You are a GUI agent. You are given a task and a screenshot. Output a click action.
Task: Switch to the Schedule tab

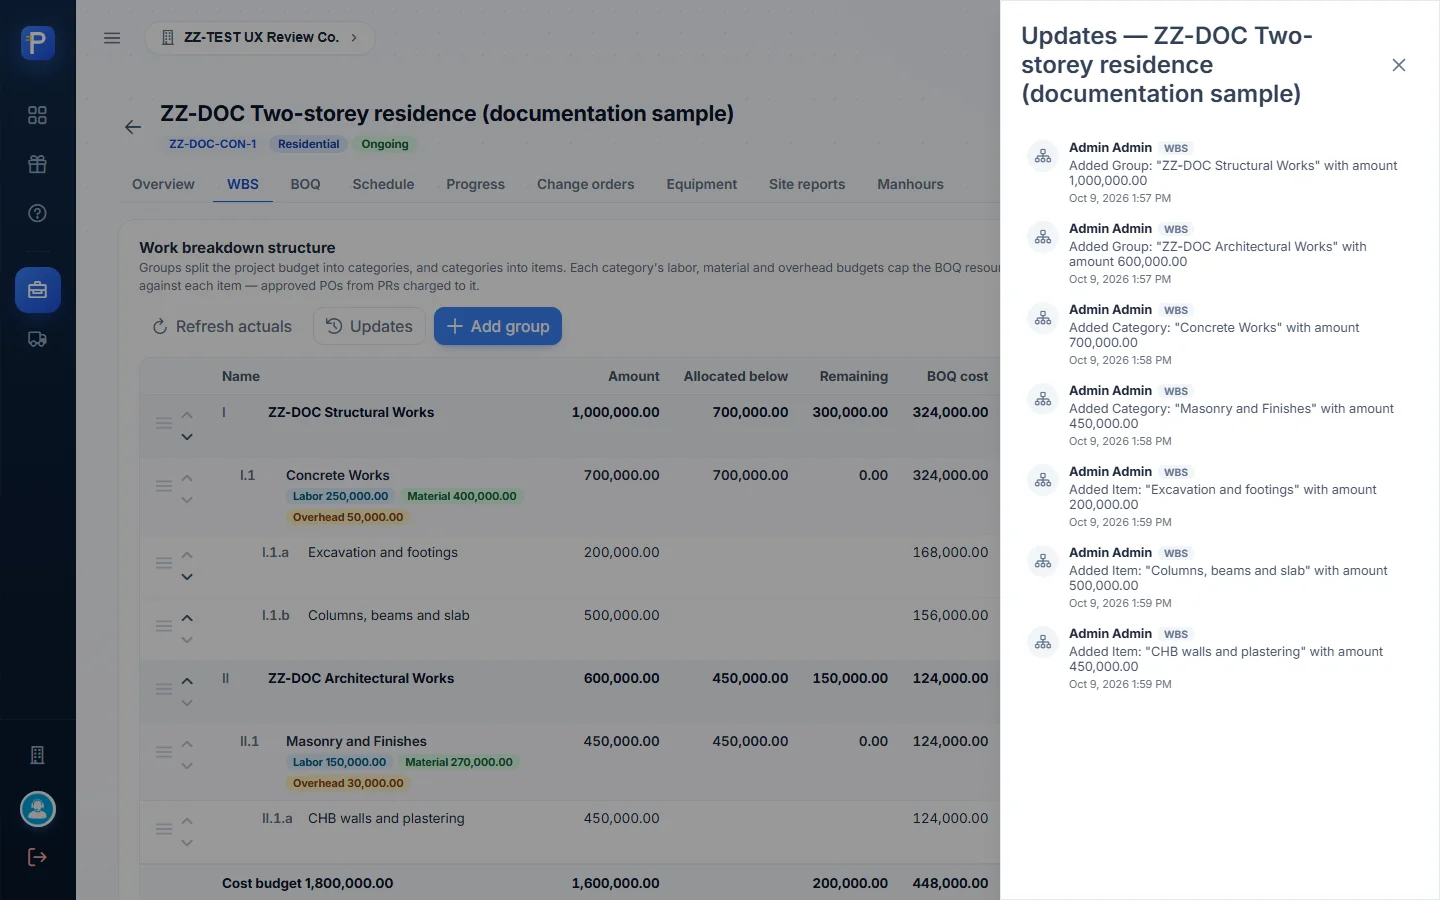click(383, 184)
